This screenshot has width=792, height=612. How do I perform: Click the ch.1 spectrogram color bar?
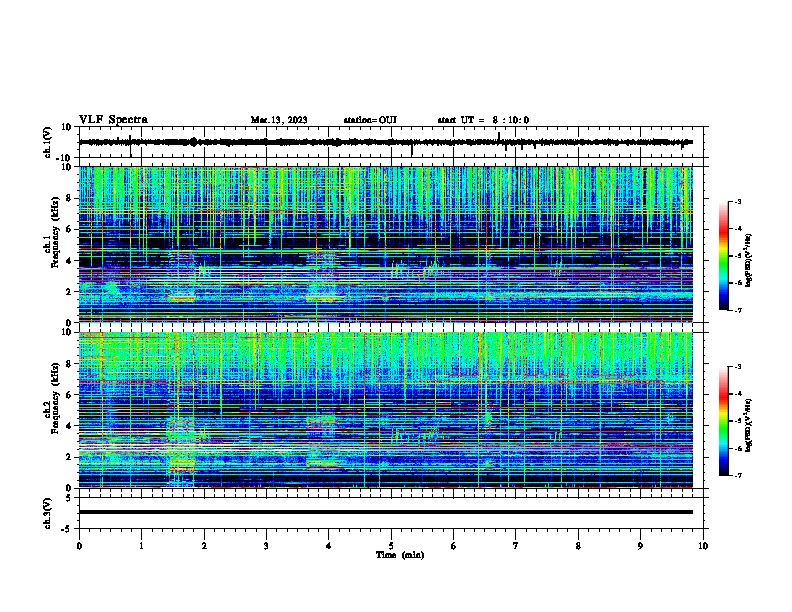[x=723, y=256]
